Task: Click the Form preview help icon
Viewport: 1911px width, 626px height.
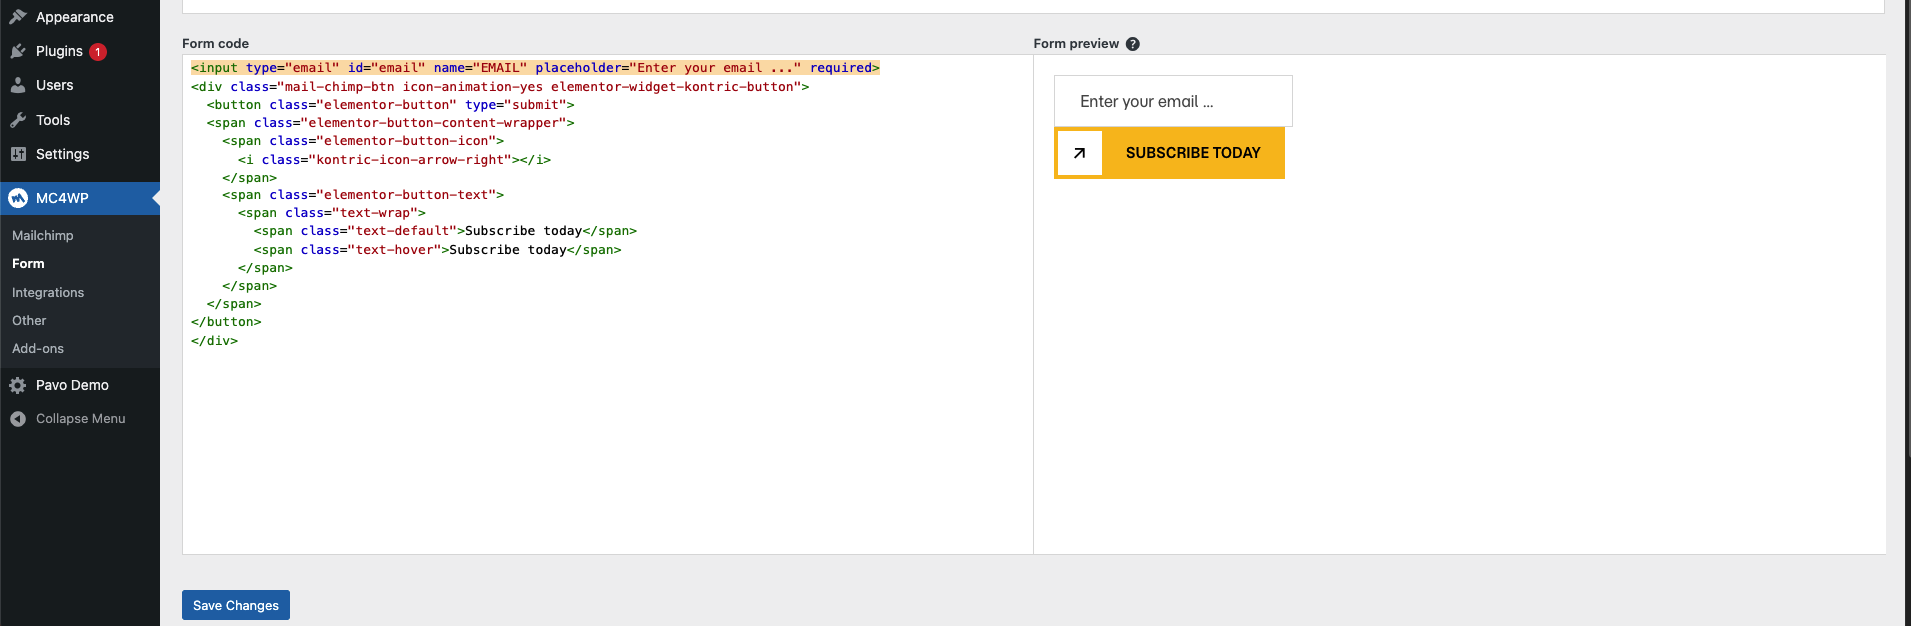Action: click(1132, 44)
